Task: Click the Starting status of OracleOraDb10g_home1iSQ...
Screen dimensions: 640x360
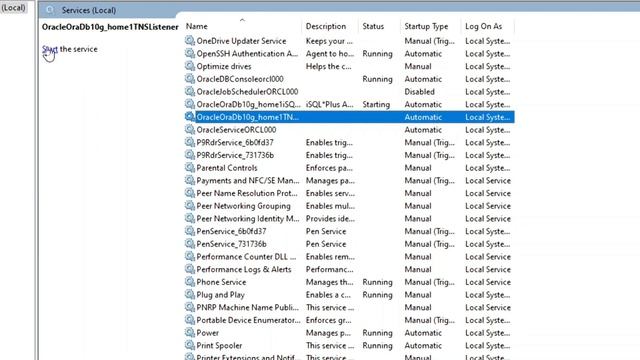Action: (x=376, y=104)
